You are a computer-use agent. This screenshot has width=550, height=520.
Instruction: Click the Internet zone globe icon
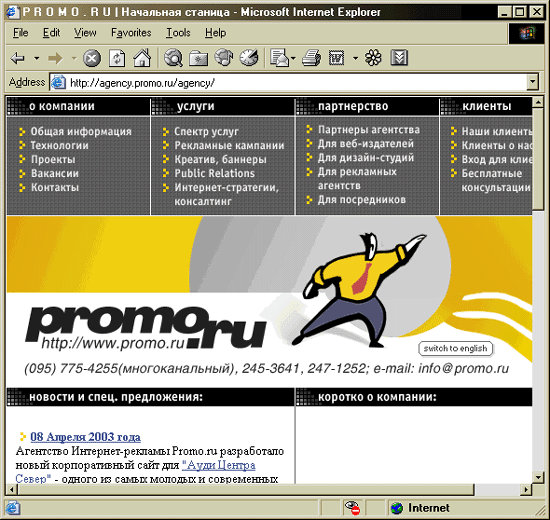pos(397,508)
